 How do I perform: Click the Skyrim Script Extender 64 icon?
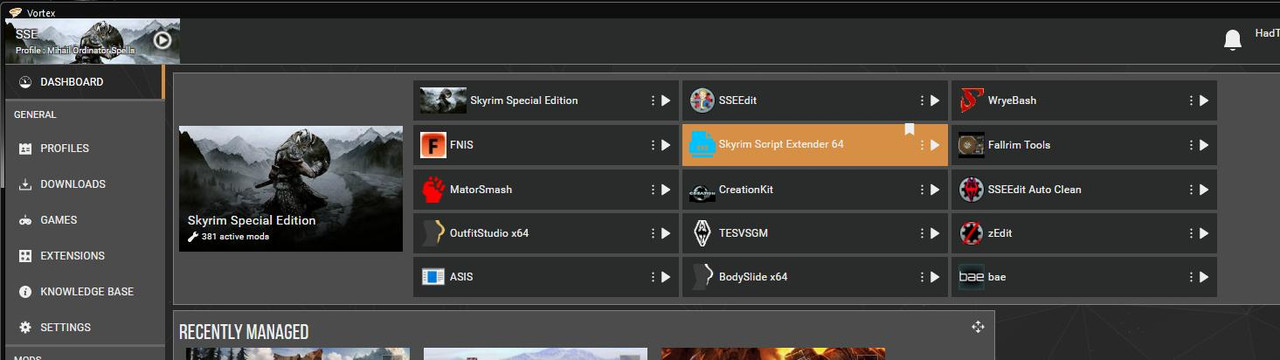point(702,145)
